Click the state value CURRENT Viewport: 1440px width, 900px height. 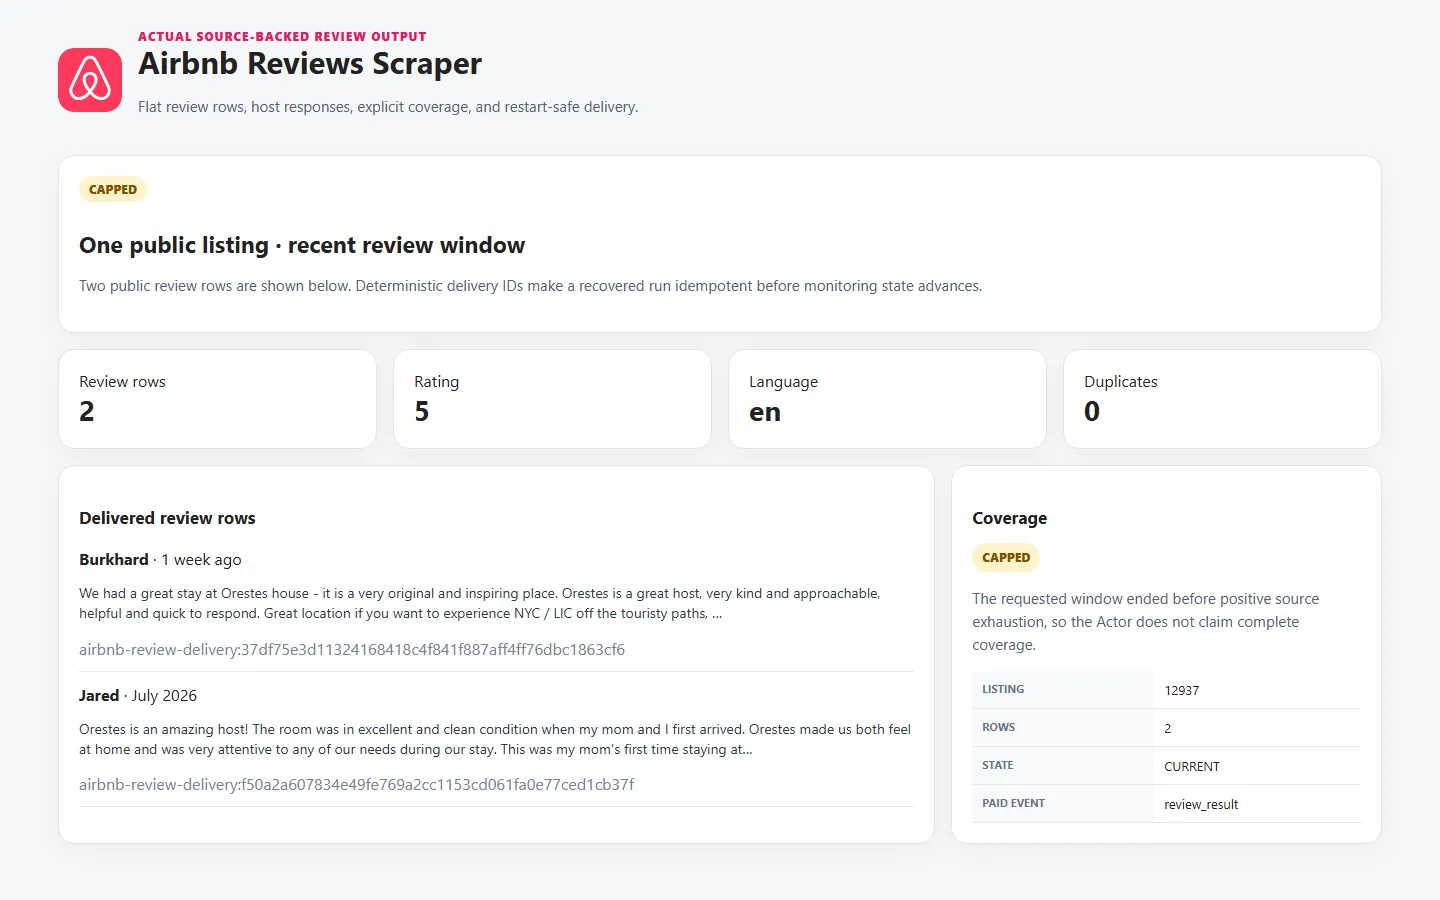[x=1191, y=767]
